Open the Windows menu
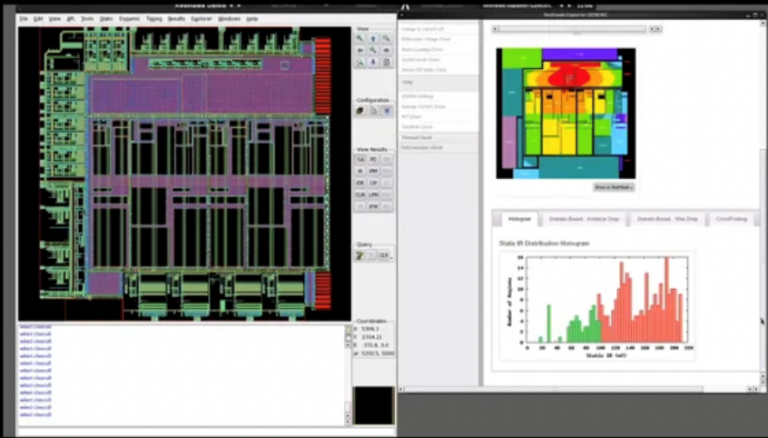This screenshot has width=768, height=438. pos(229,19)
